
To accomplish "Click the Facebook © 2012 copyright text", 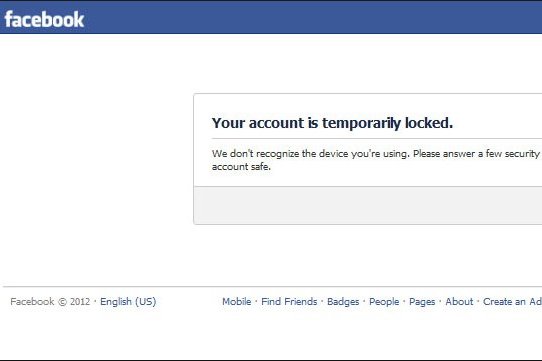I will click(50, 302).
